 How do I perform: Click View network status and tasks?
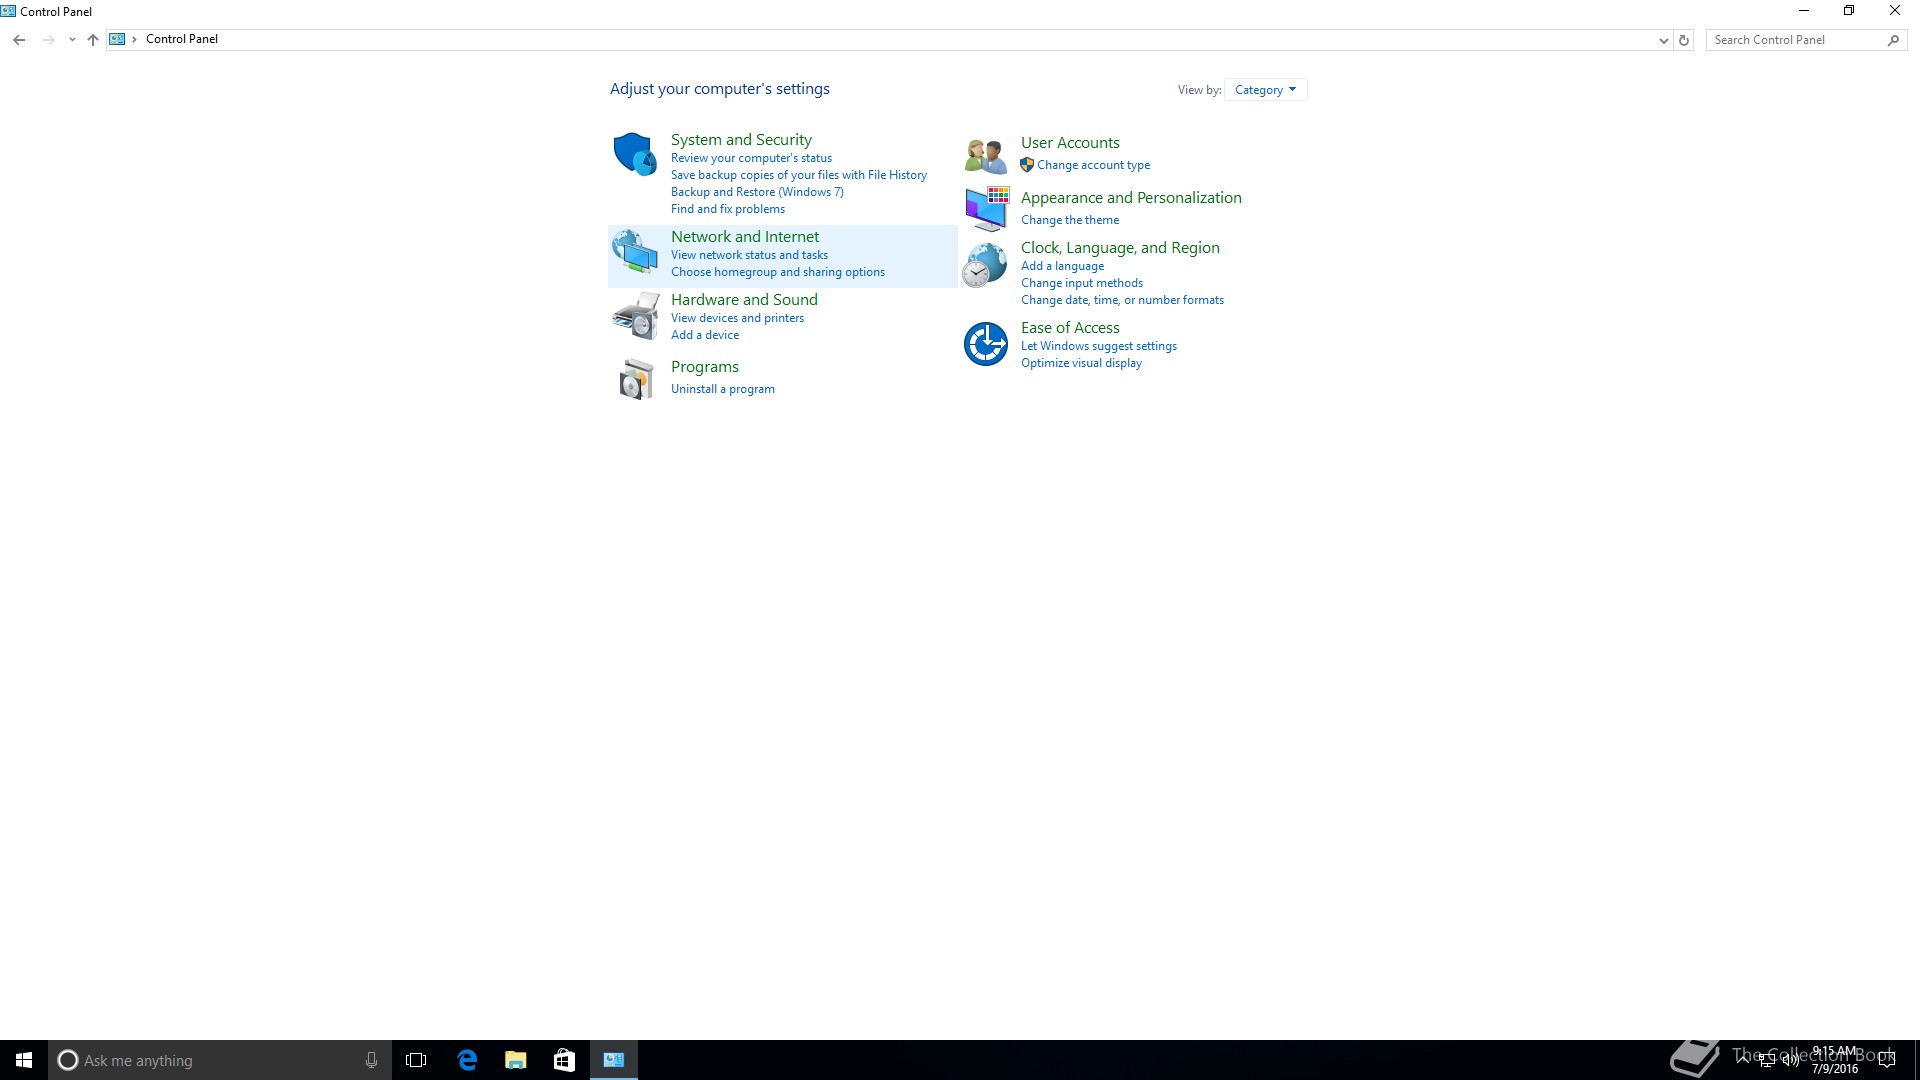click(x=749, y=255)
